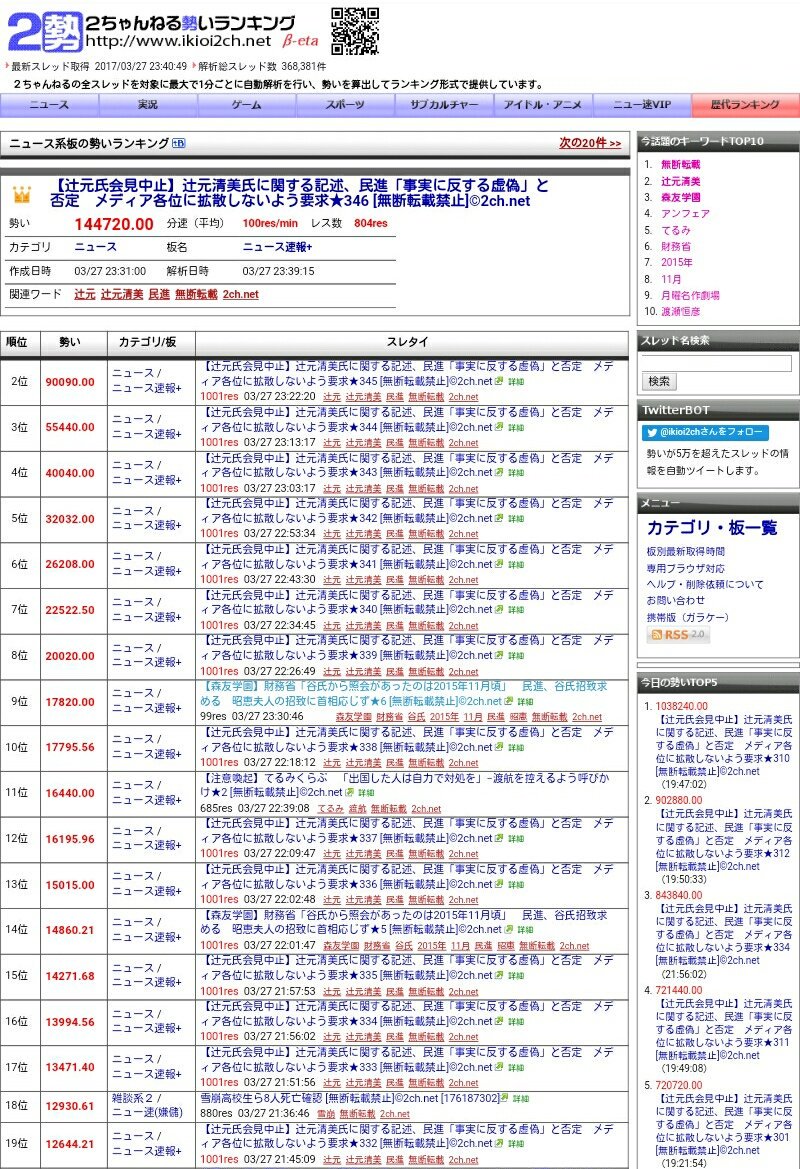The height and width of the screenshot is (1169, 800).
Task: Select keyword 月曜名作劇場 in TOP10 list
Action: point(690,295)
